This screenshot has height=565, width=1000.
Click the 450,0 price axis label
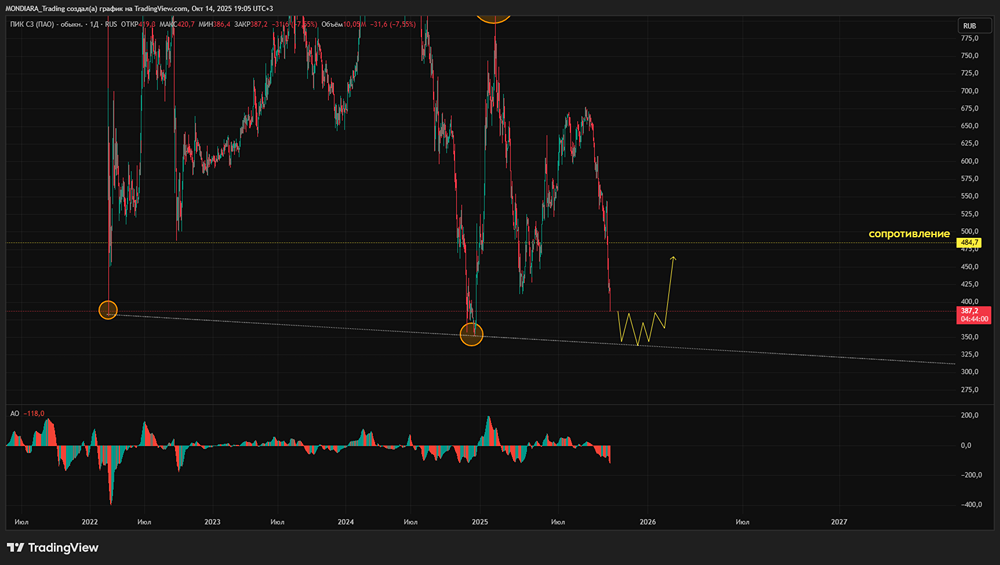click(969, 267)
